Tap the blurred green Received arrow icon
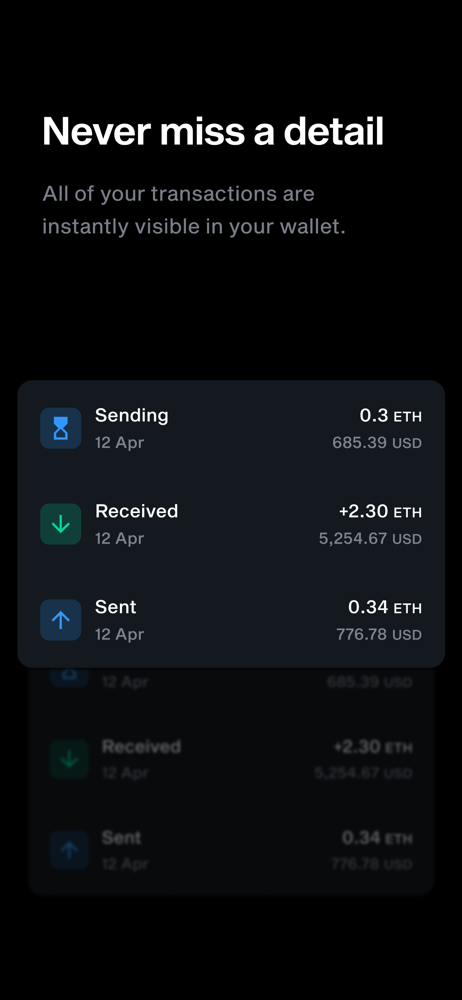 coord(69,758)
